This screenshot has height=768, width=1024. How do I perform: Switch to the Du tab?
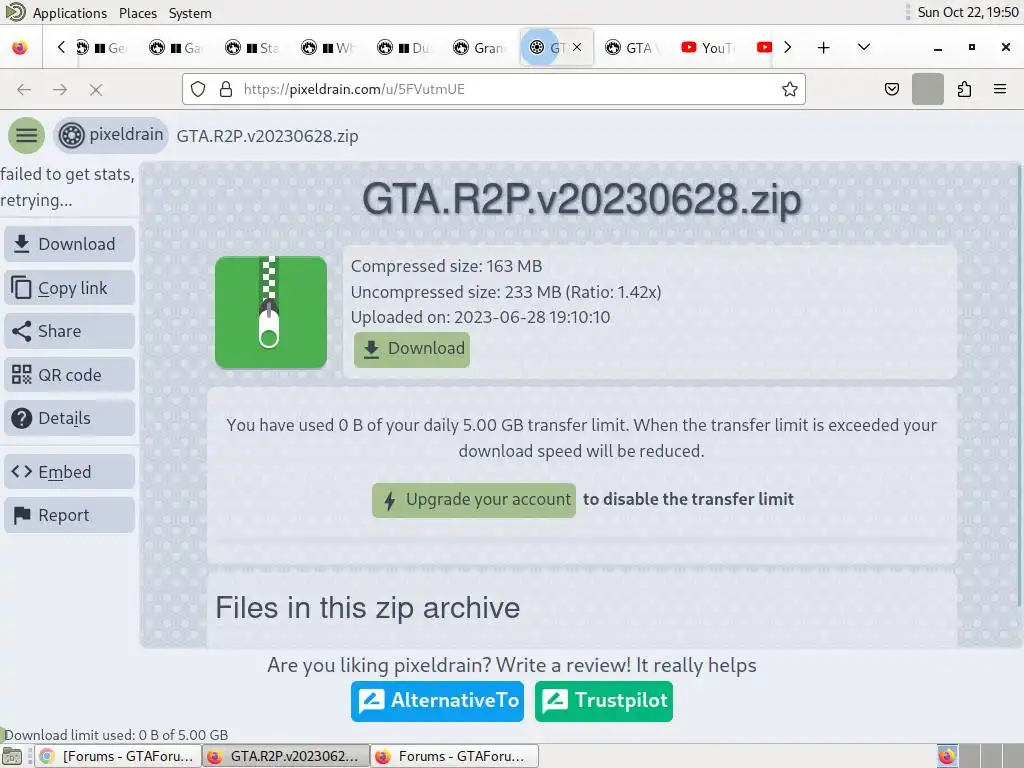pos(404,48)
